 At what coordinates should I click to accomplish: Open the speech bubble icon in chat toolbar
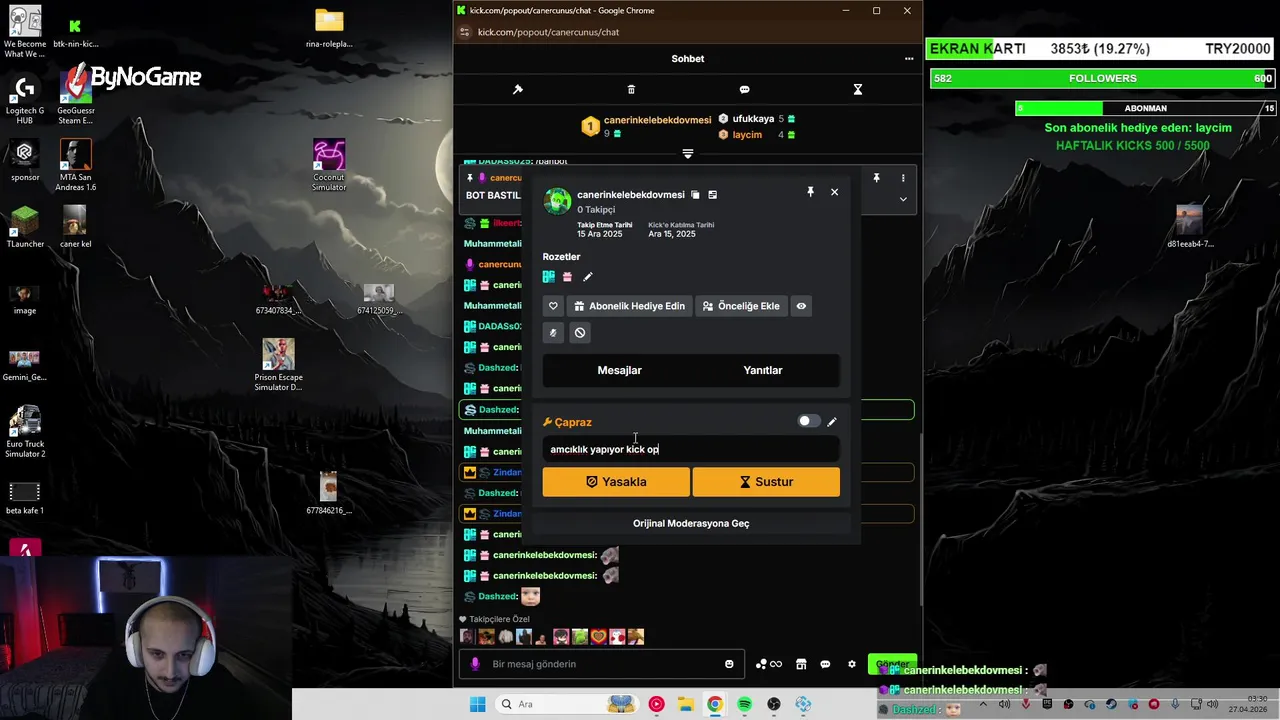[744, 90]
